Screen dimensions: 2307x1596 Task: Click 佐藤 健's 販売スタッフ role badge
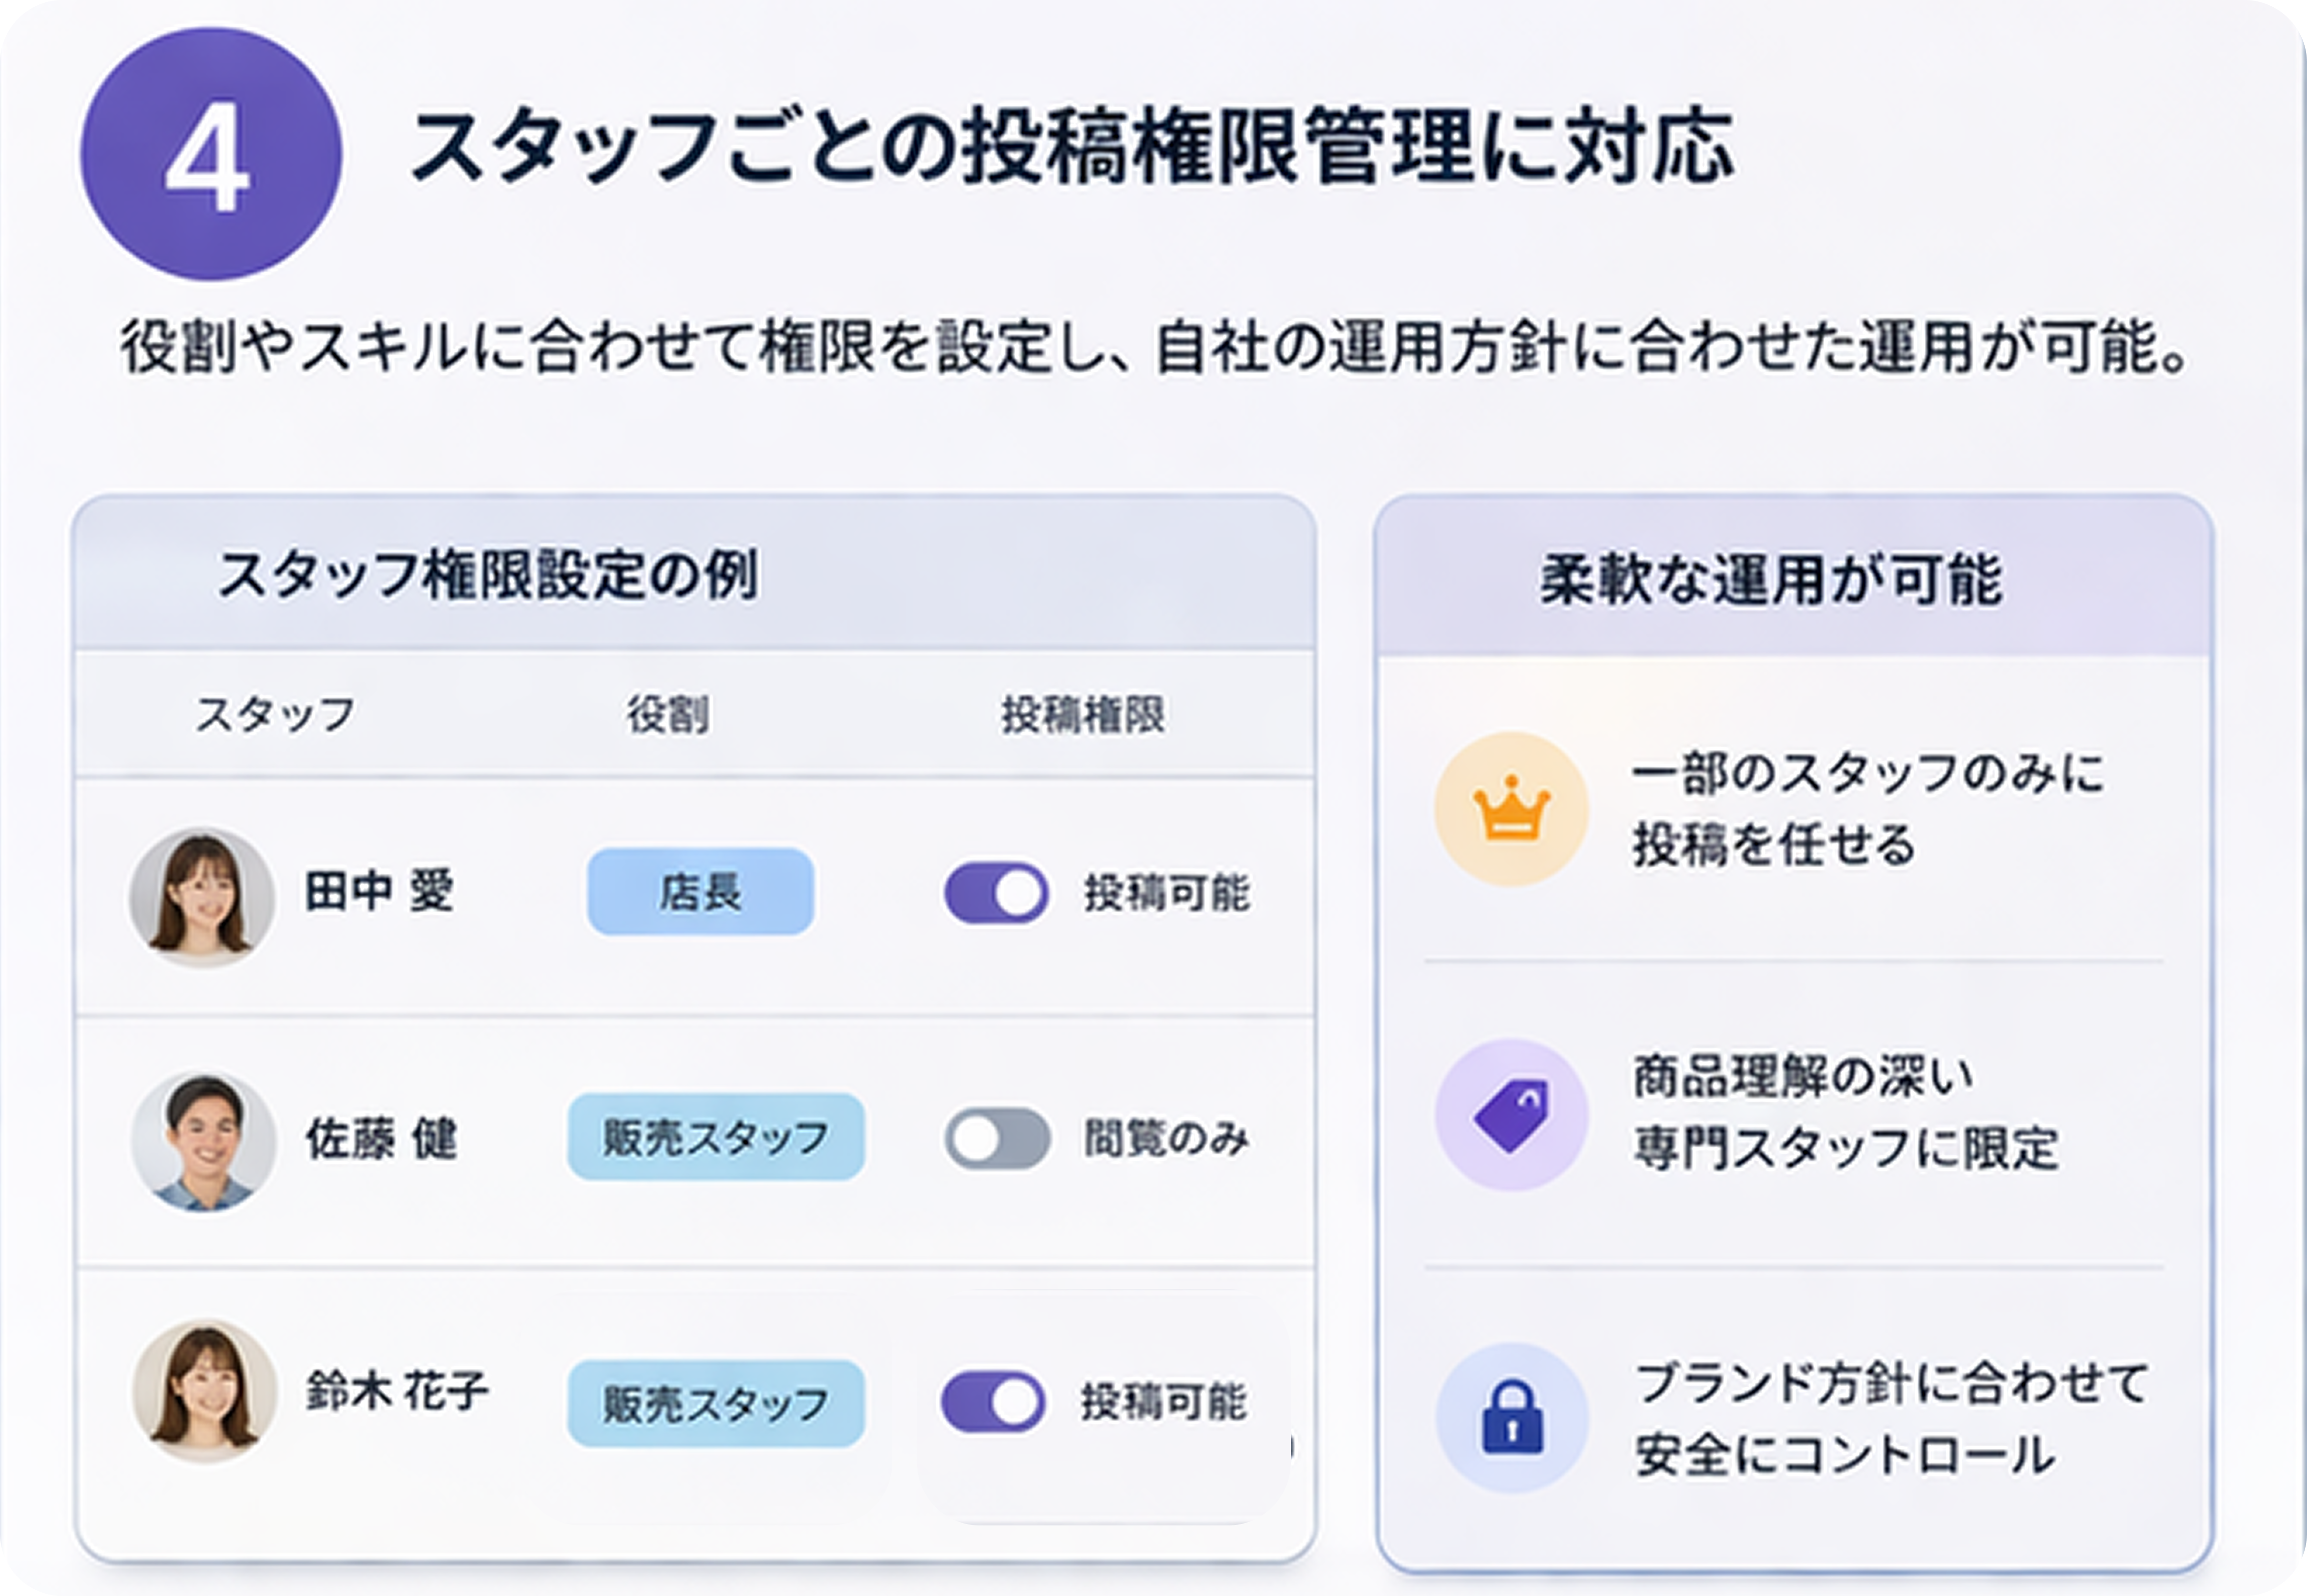(x=716, y=1137)
